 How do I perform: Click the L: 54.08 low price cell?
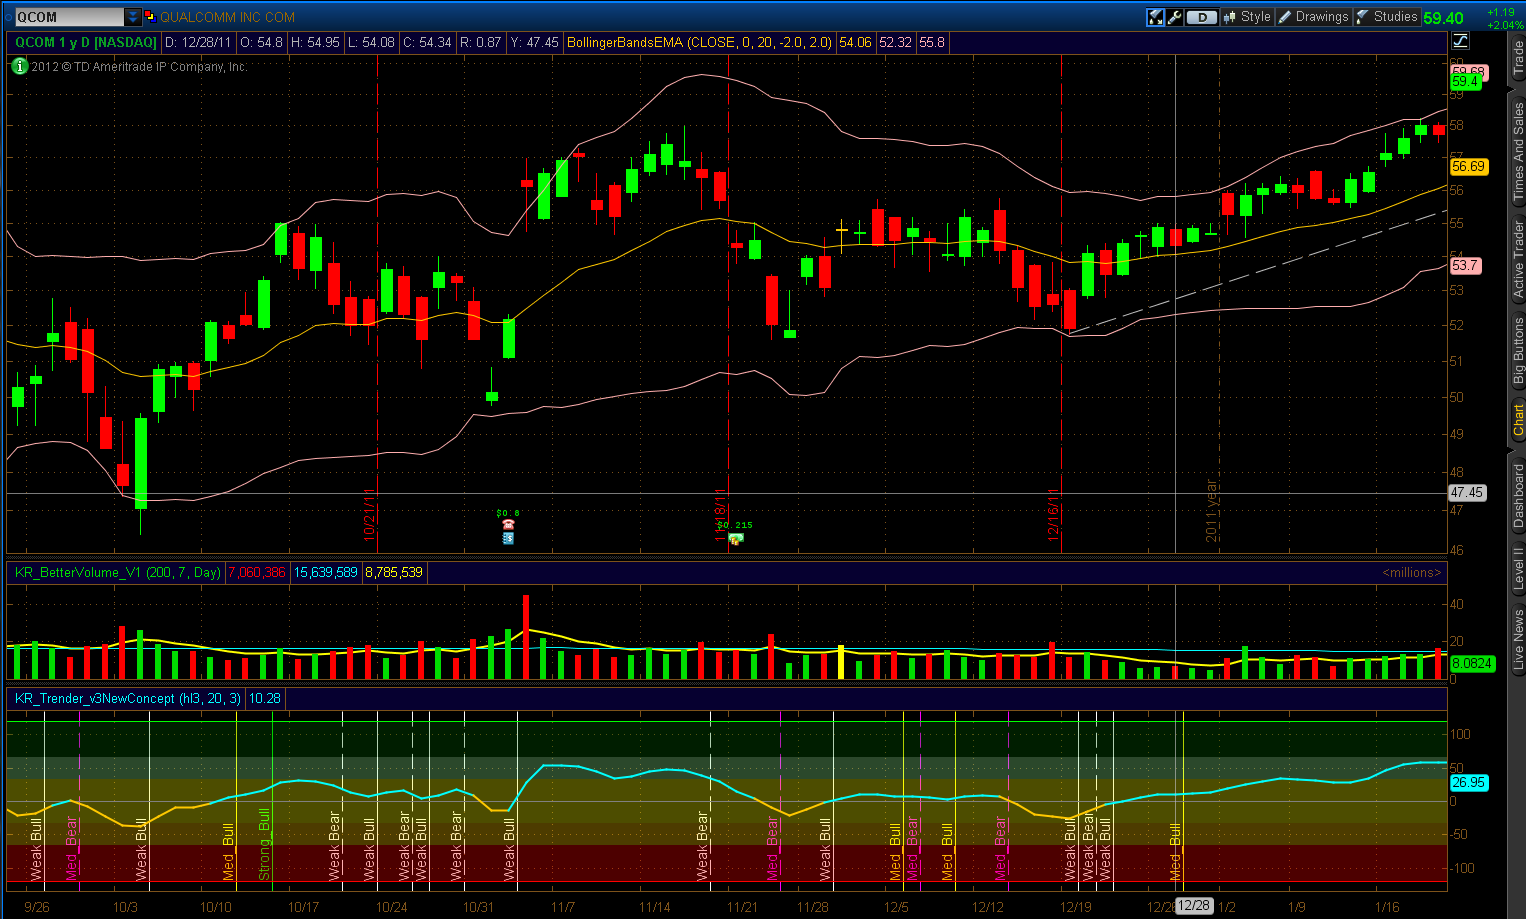pos(371,42)
